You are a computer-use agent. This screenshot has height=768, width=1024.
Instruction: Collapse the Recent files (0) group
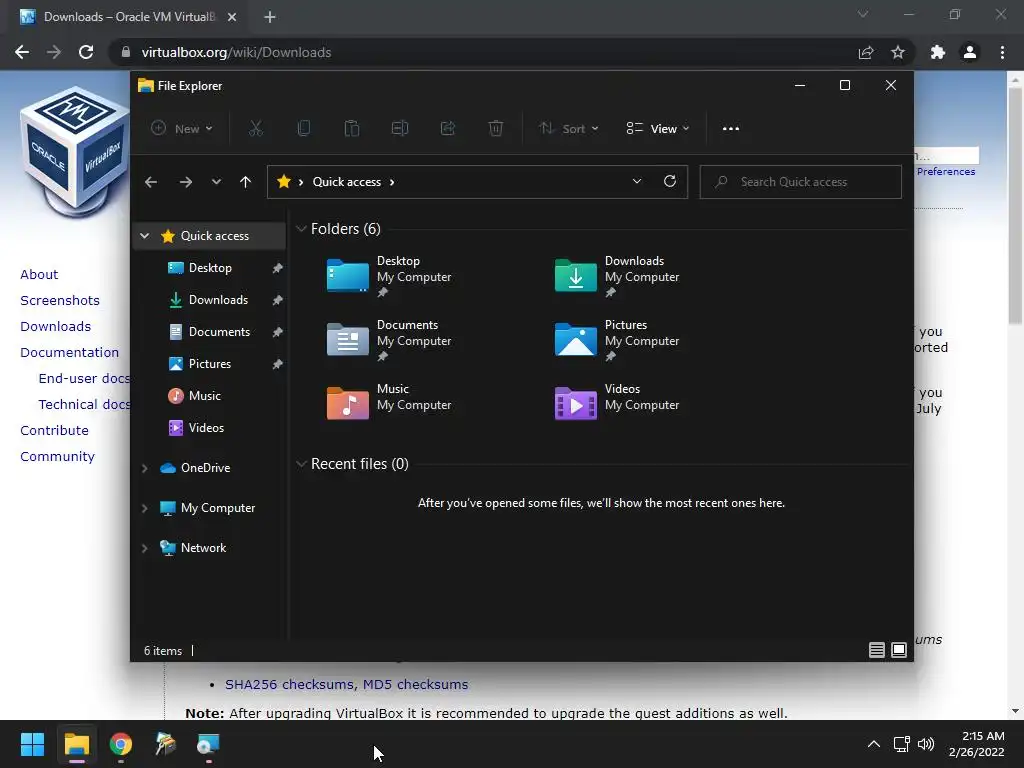(x=301, y=464)
